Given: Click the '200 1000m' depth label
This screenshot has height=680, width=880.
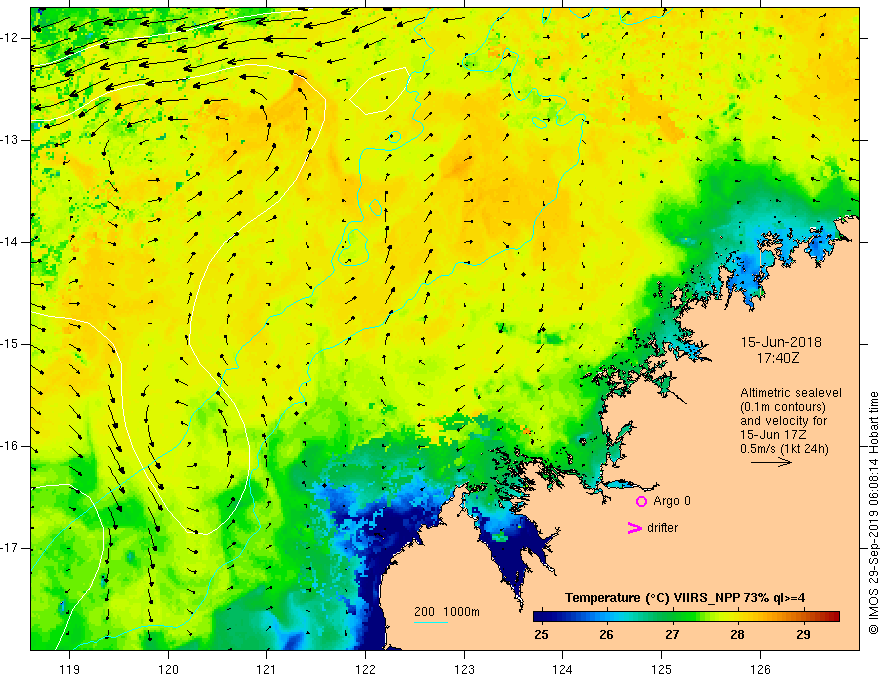Looking at the screenshot, I should tap(447, 612).
